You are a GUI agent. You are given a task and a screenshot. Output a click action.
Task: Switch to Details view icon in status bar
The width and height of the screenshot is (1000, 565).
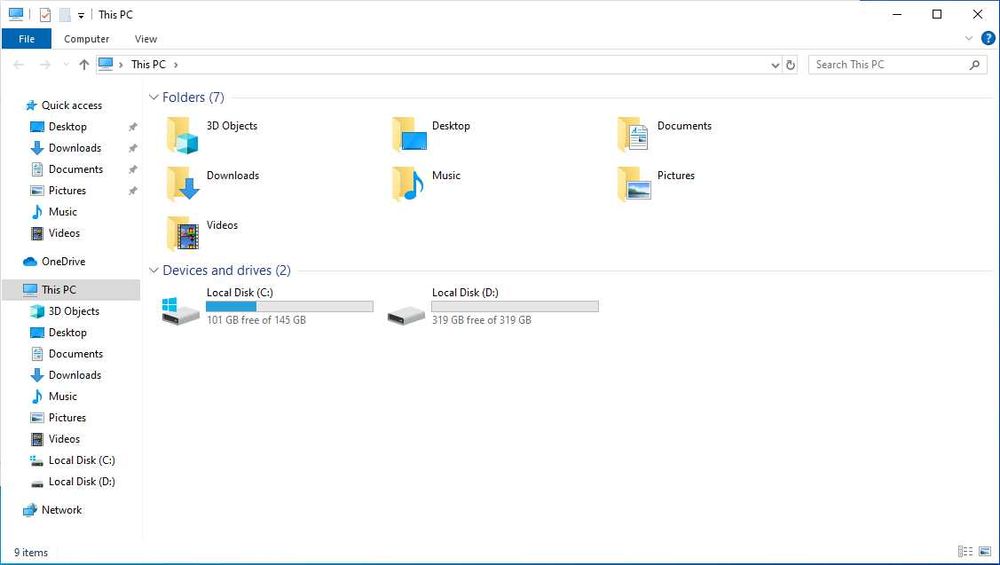pos(965,552)
